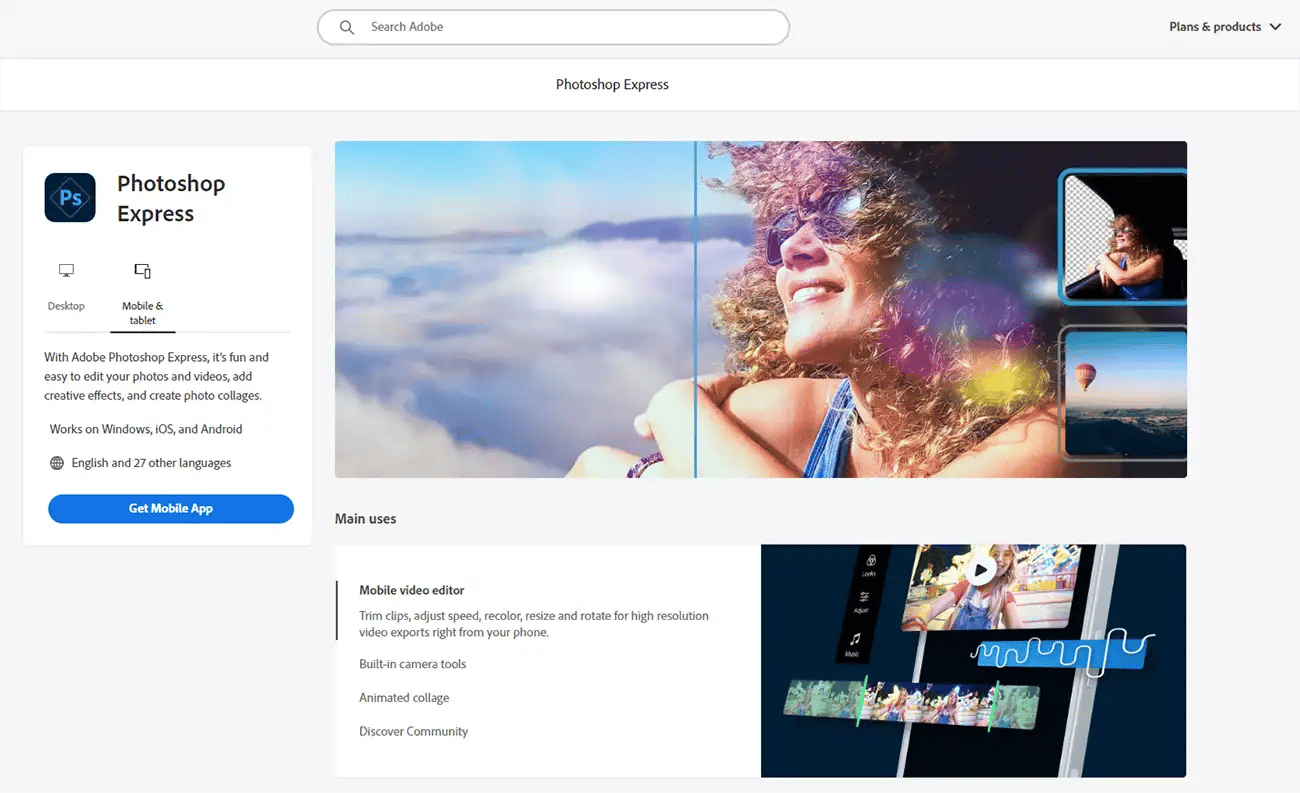Click the Photoshop Express page title
This screenshot has width=1300, height=793.
tap(612, 85)
